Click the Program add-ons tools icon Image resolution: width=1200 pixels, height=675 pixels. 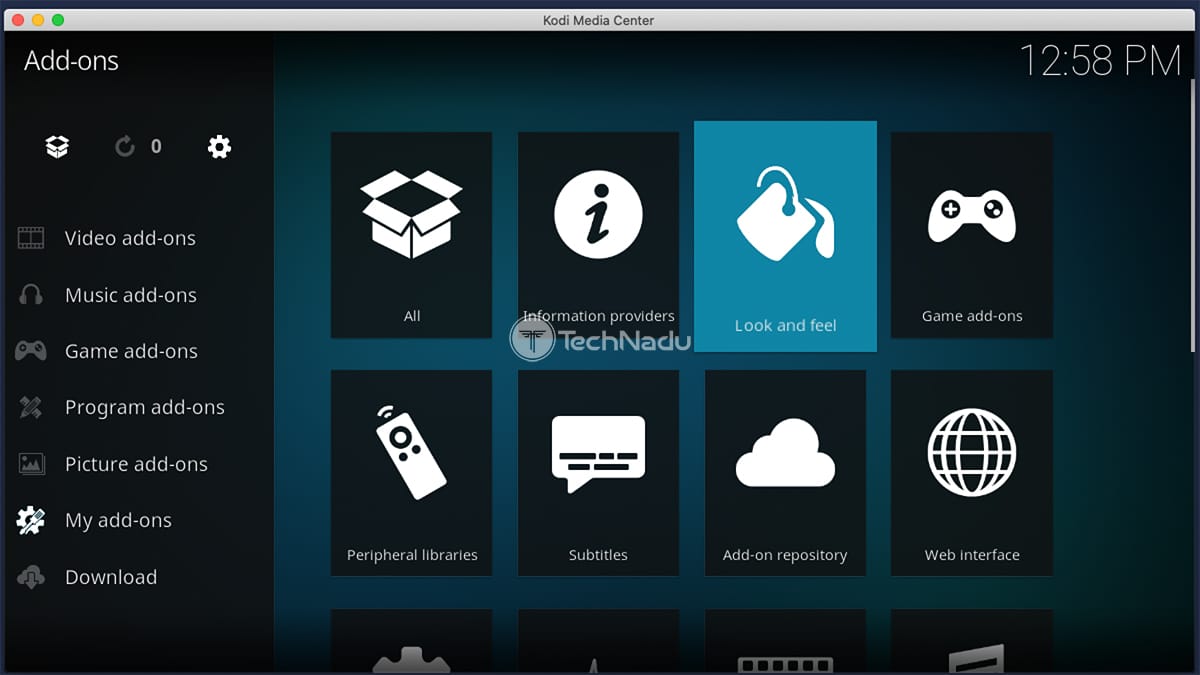click(x=31, y=407)
